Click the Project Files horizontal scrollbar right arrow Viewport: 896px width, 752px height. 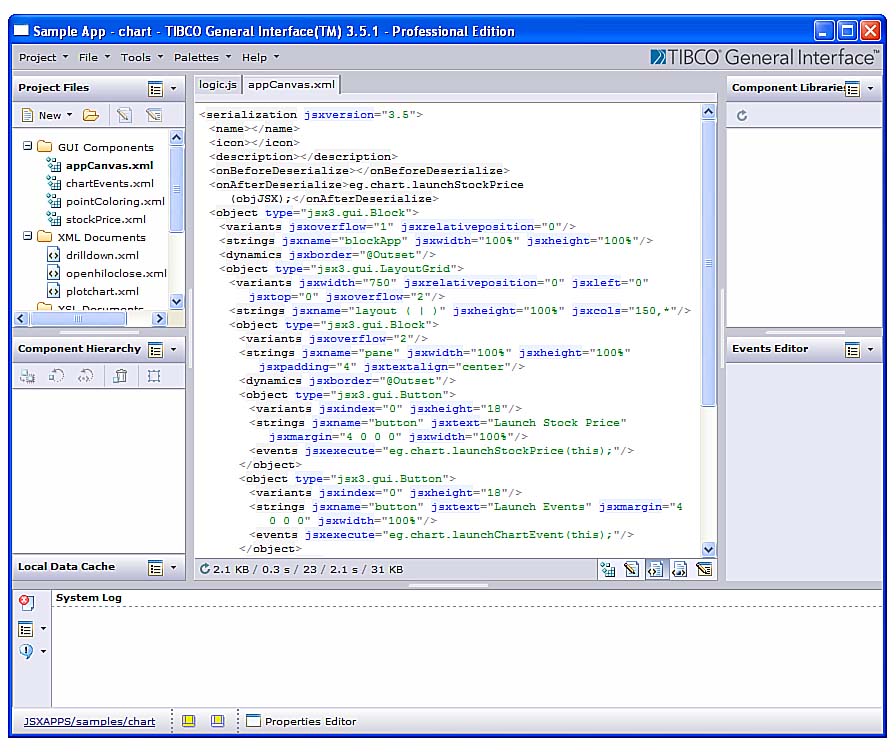pyautogui.click(x=159, y=318)
